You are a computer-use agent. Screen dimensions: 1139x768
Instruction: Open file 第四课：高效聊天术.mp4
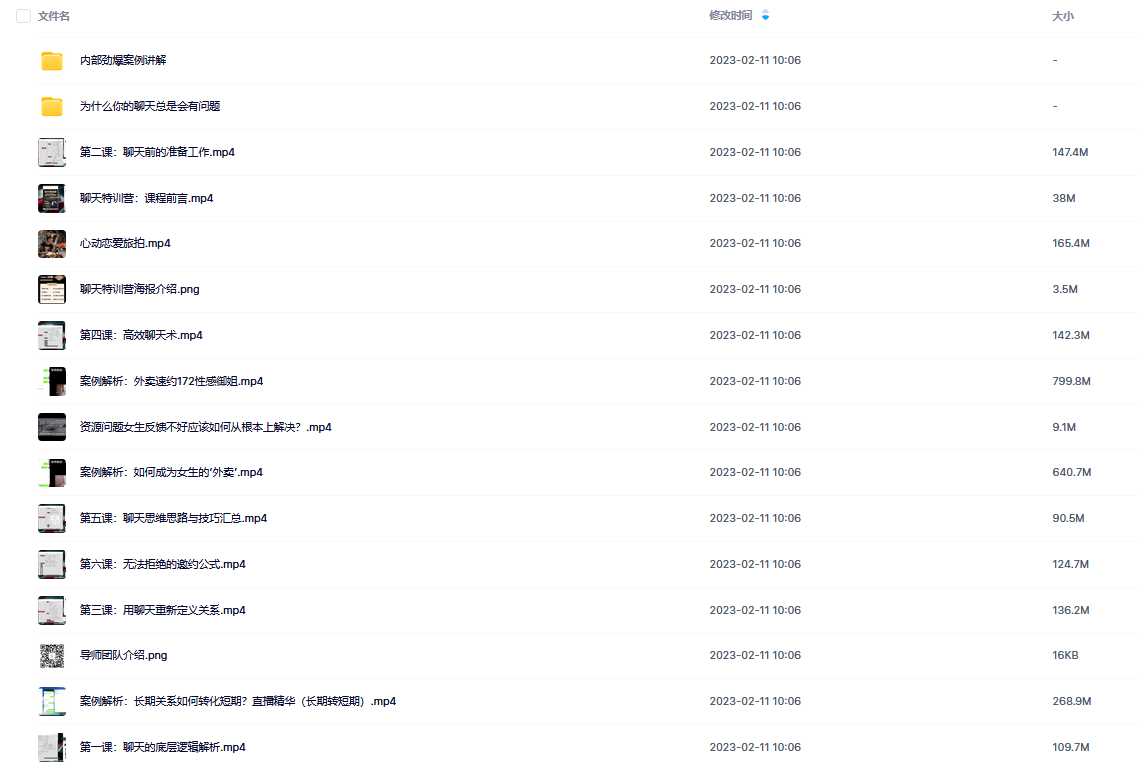click(x=141, y=335)
